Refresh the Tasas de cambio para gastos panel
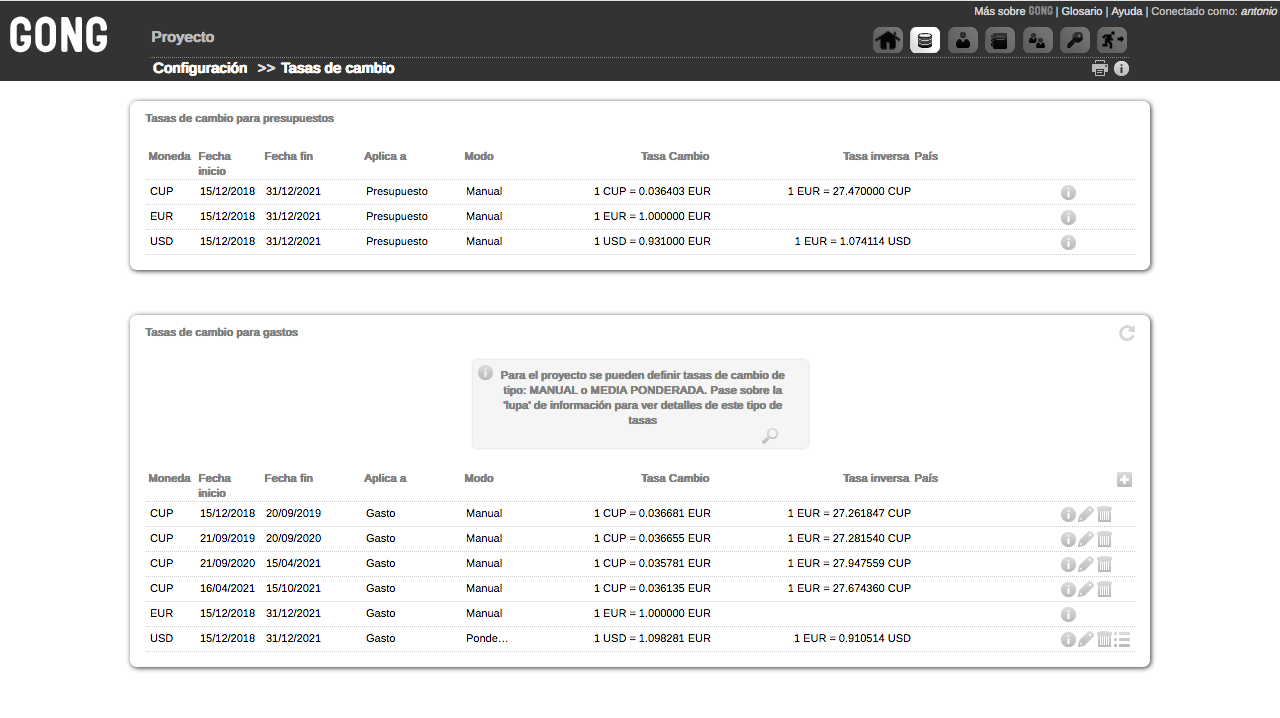 [1127, 333]
